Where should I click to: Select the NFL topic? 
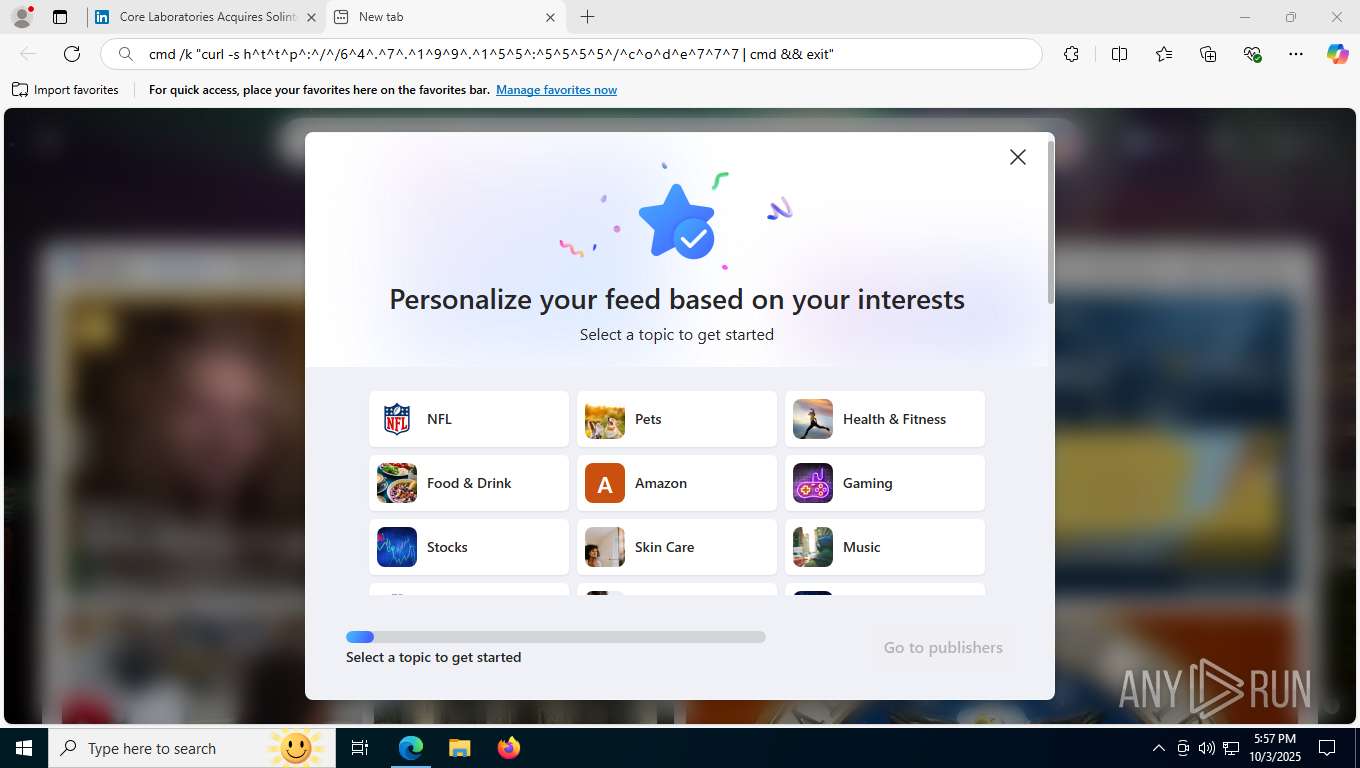click(469, 419)
